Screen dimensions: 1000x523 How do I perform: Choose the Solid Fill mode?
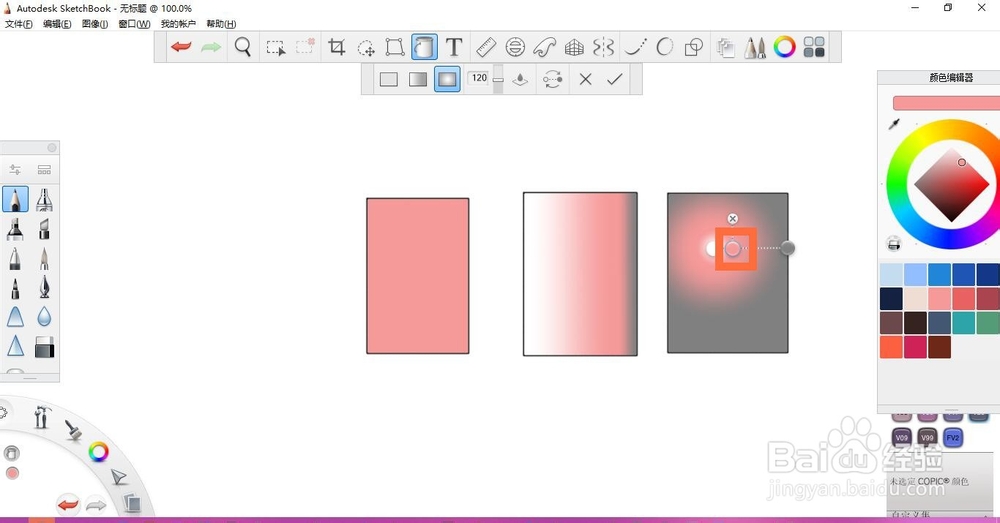coord(388,79)
